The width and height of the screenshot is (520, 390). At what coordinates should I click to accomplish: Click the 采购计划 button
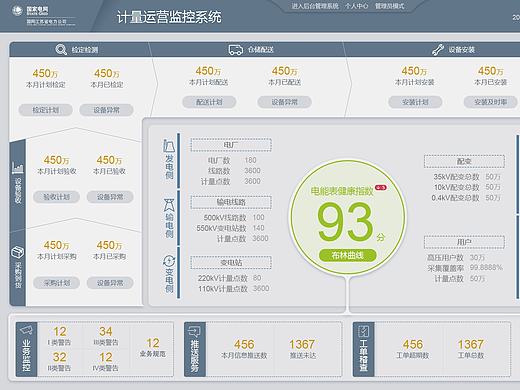56,283
